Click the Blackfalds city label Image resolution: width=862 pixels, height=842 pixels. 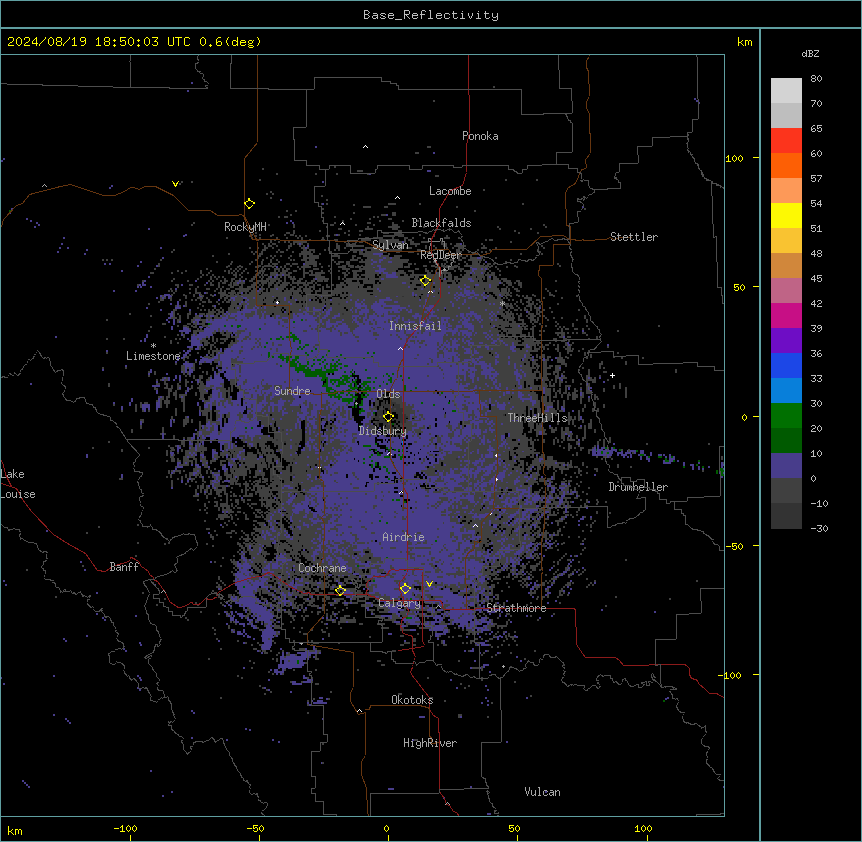click(x=441, y=223)
